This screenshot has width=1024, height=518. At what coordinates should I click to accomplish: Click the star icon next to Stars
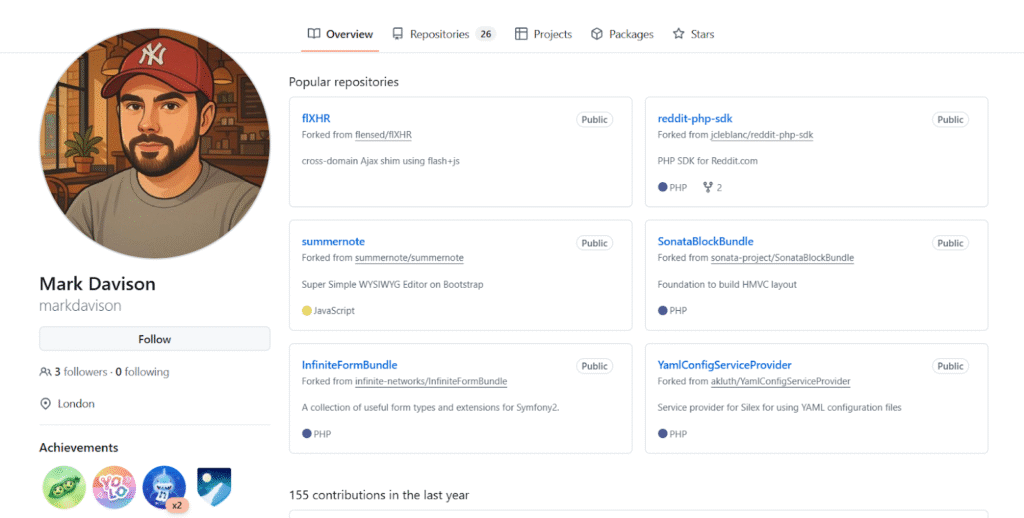pyautogui.click(x=679, y=34)
